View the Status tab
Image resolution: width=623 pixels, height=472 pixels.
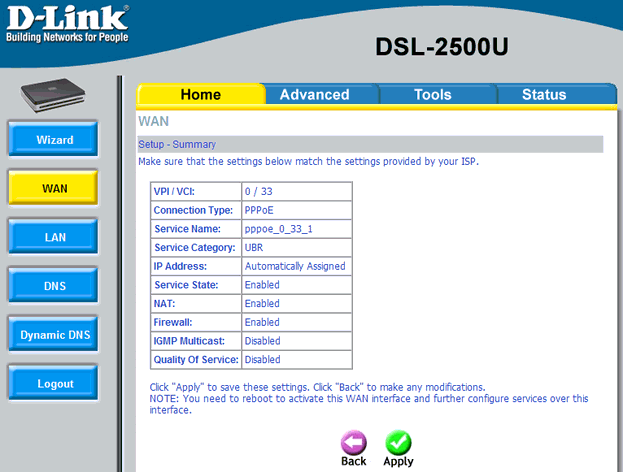[x=543, y=95]
